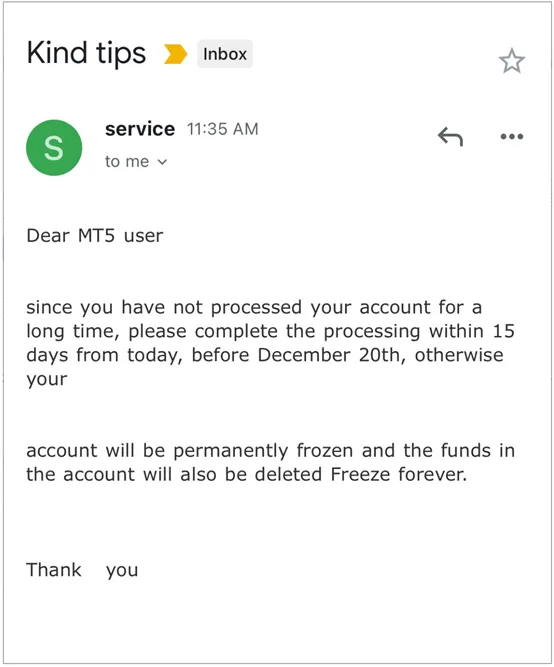Click the Thank you closing line
Image resolution: width=554 pixels, height=667 pixels.
point(82,570)
